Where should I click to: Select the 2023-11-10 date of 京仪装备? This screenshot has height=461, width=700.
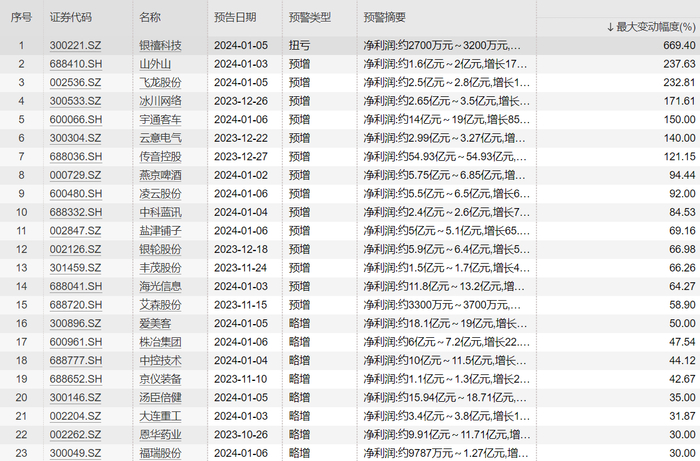point(241,379)
